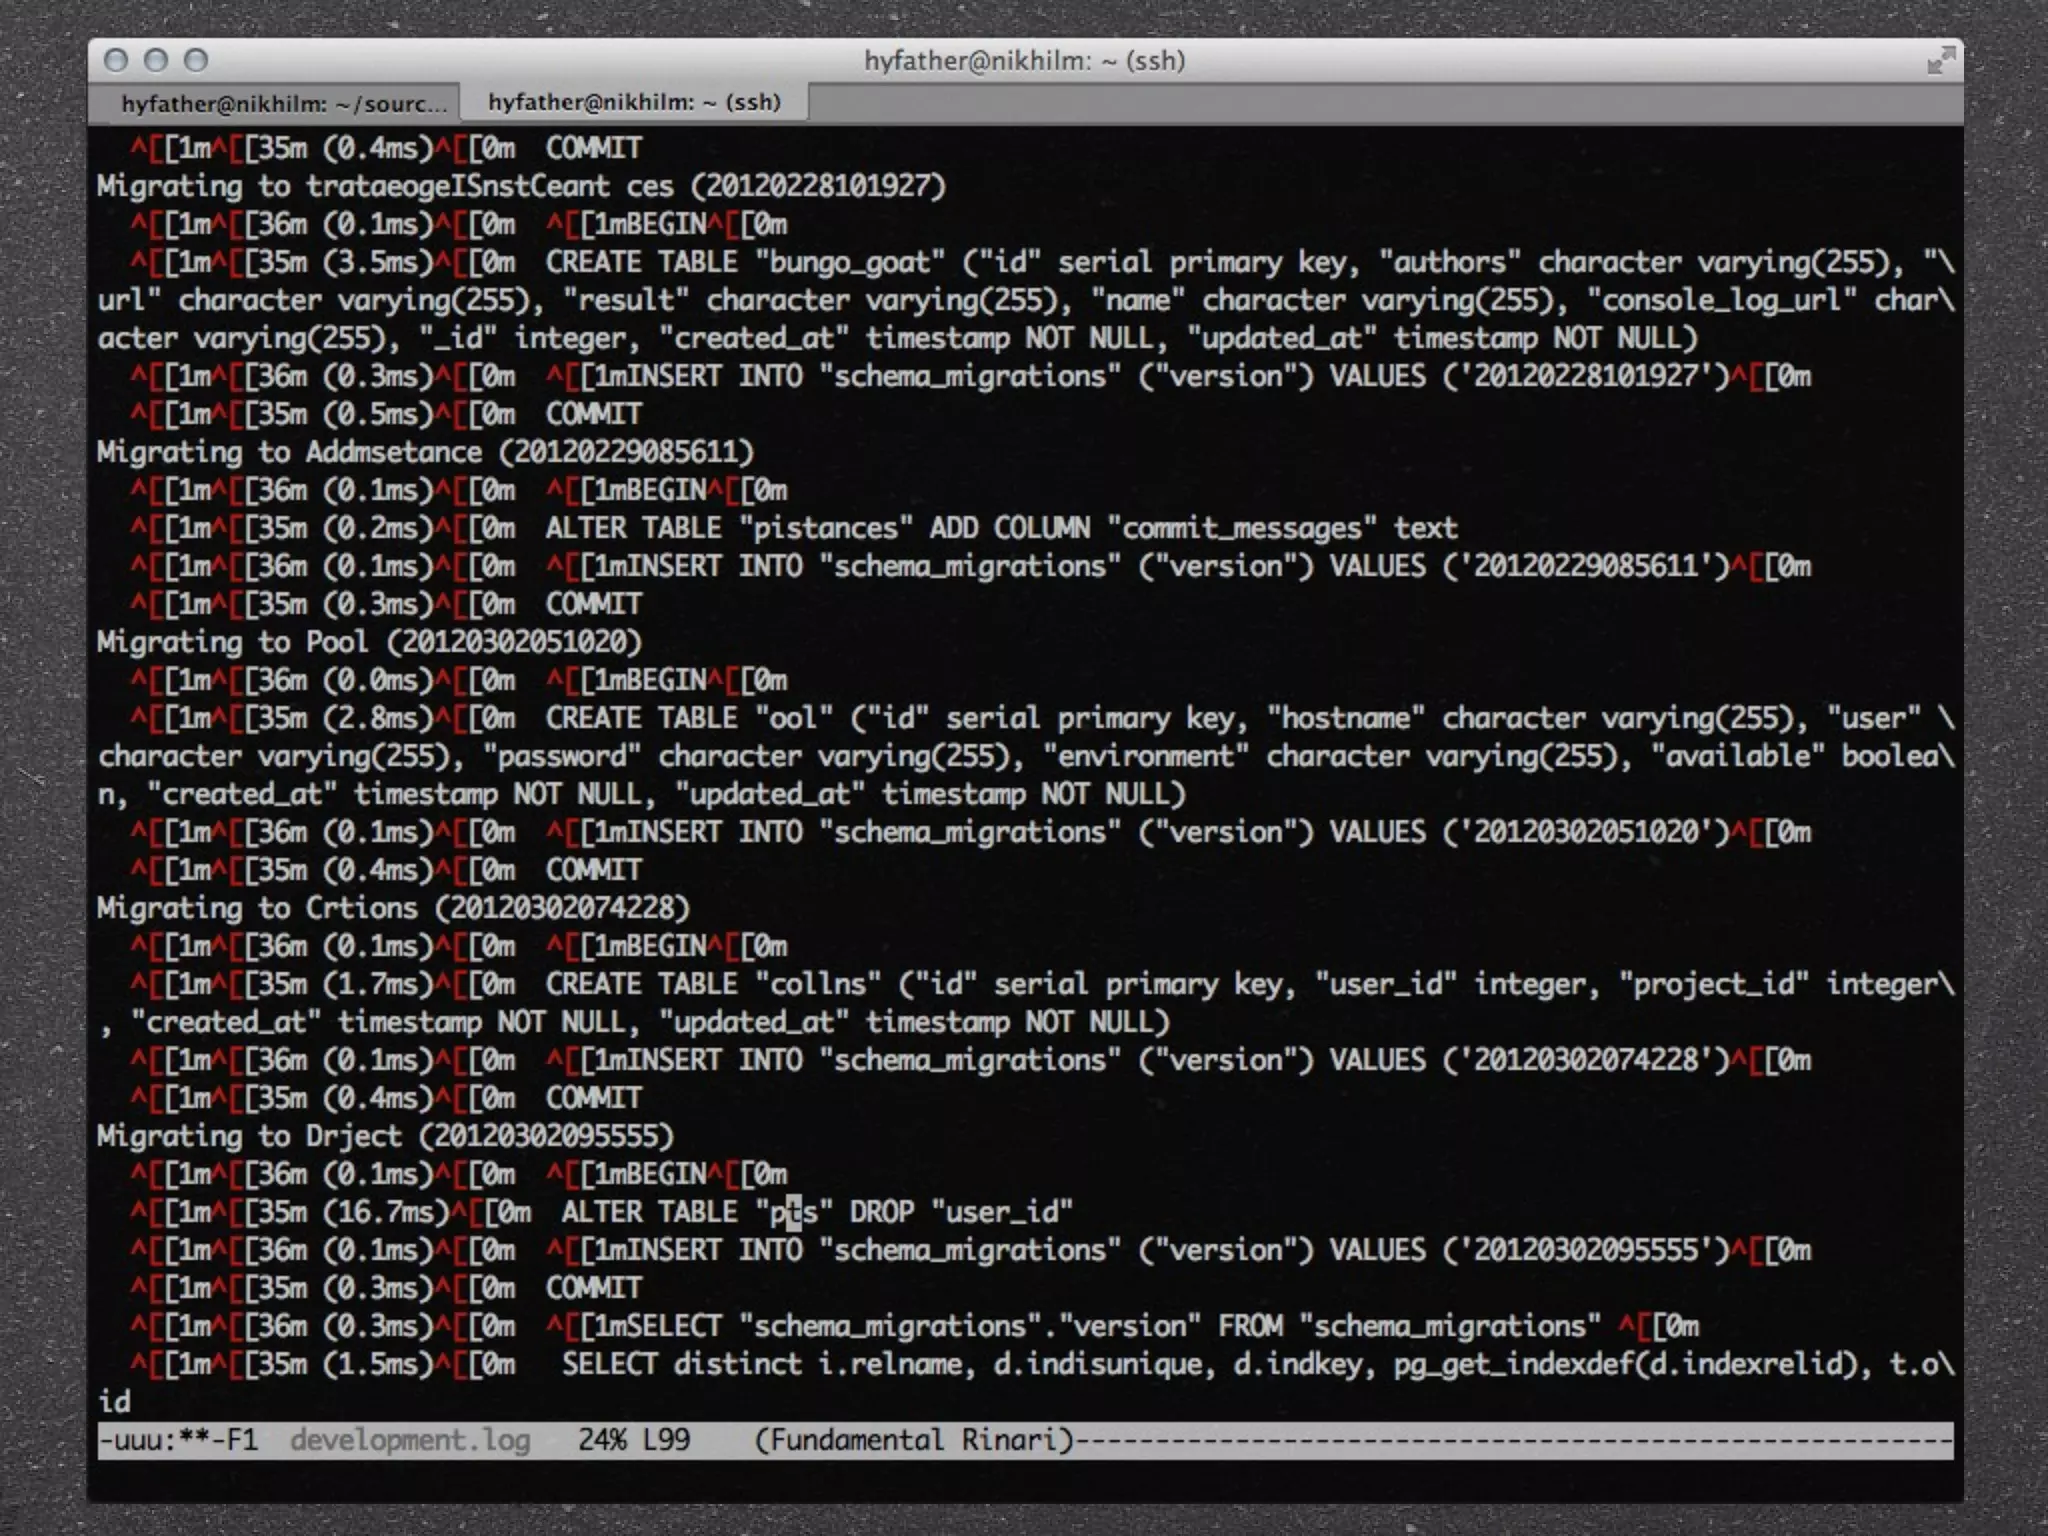
Task: Click the yellow minimize window button
Action: click(x=156, y=61)
